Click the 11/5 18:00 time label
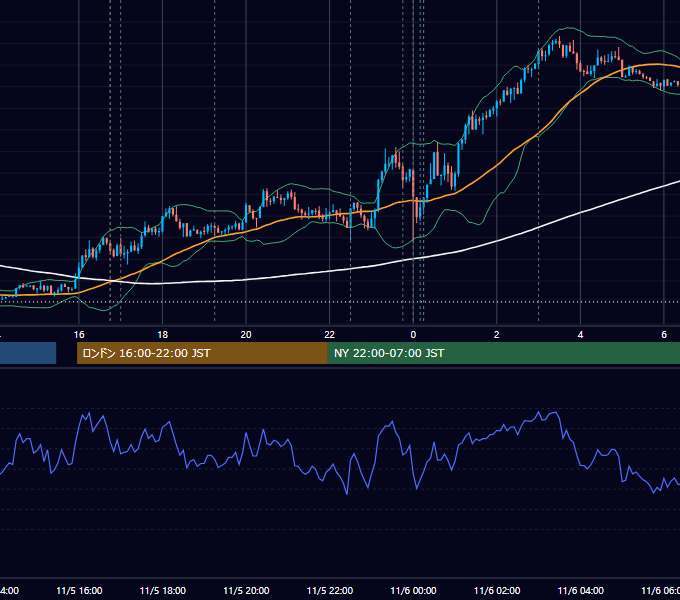This screenshot has height=600, width=680. click(163, 590)
